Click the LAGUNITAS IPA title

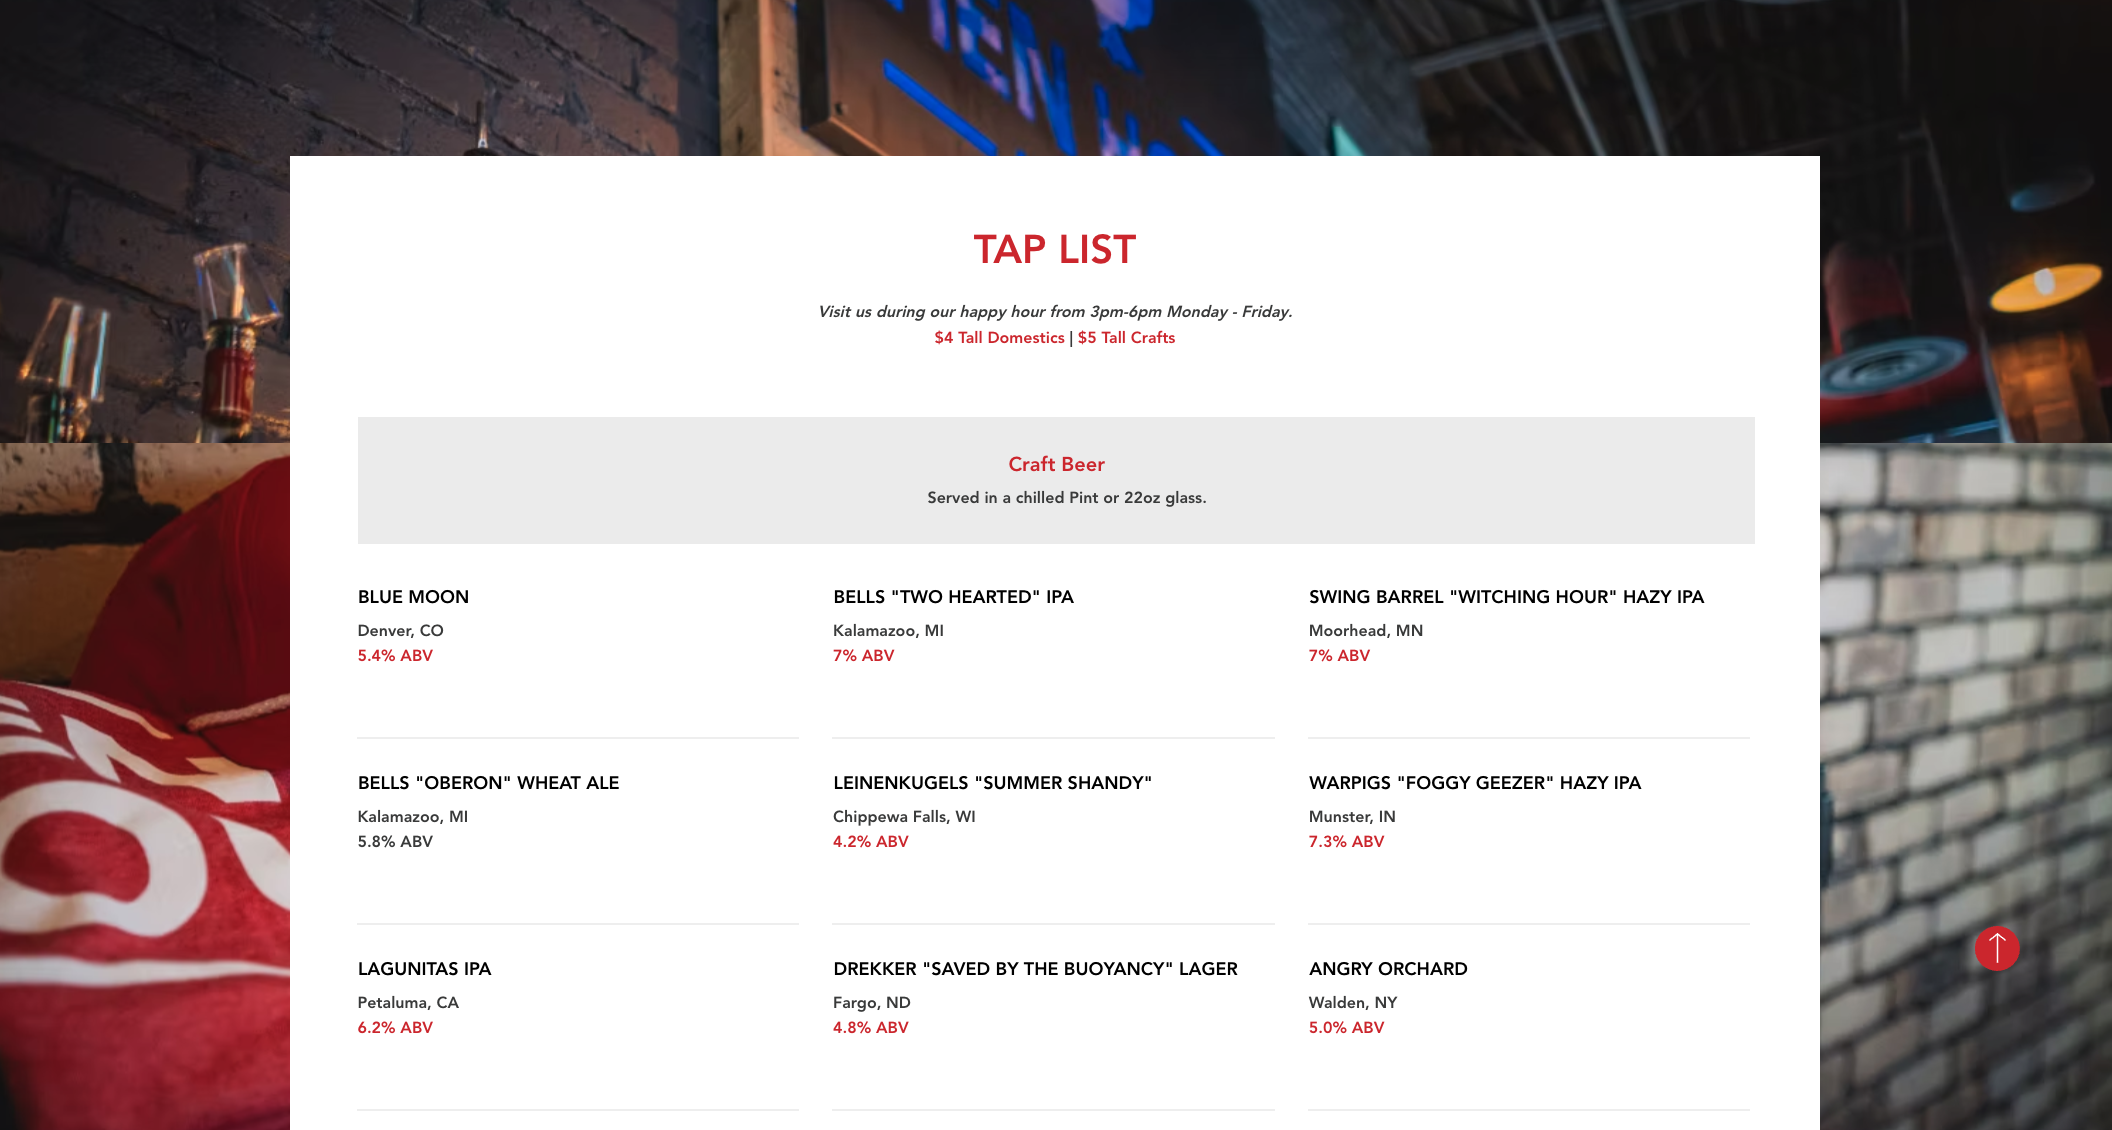point(424,969)
